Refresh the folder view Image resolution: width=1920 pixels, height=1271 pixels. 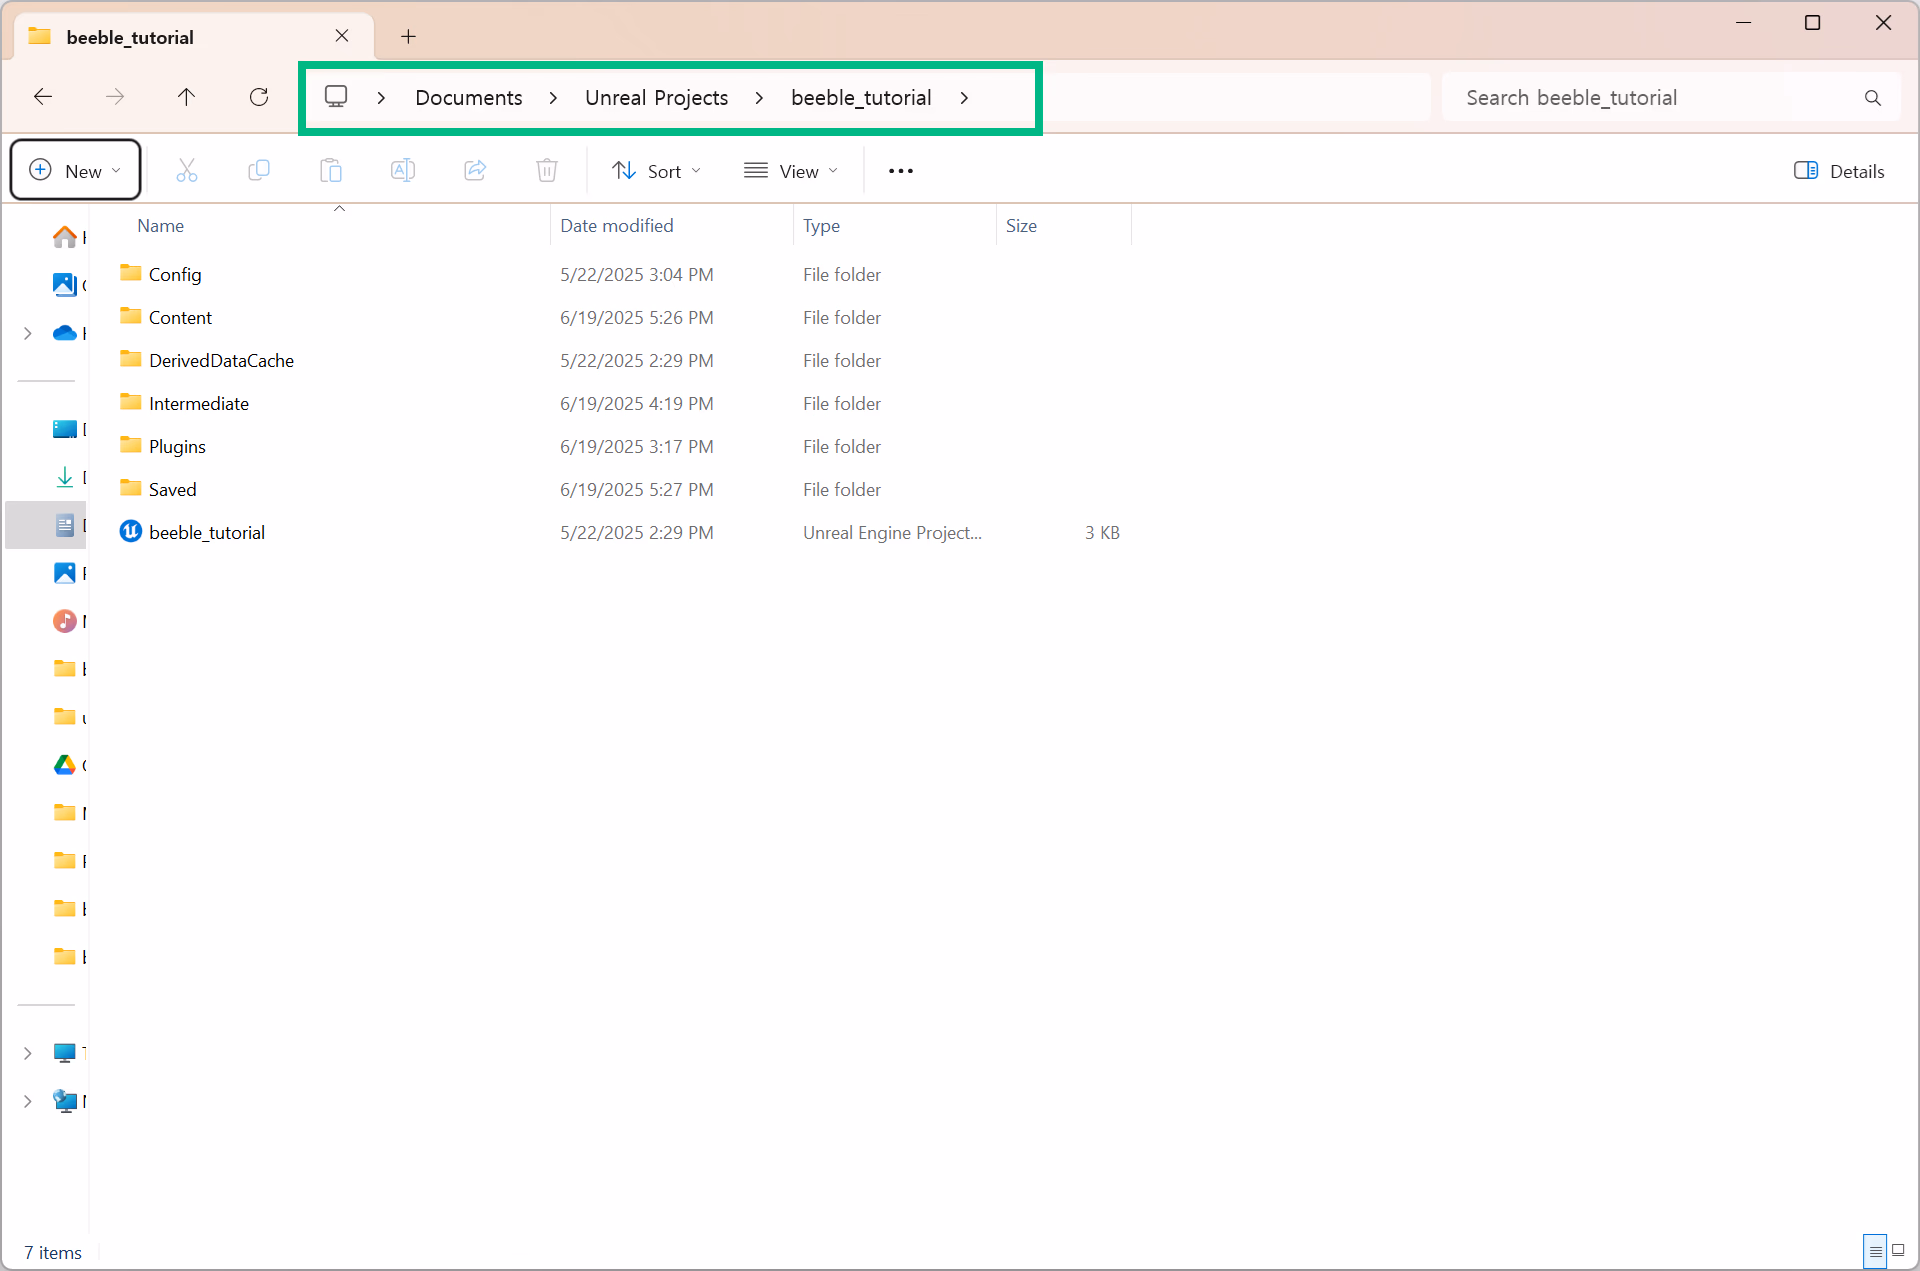pos(259,97)
